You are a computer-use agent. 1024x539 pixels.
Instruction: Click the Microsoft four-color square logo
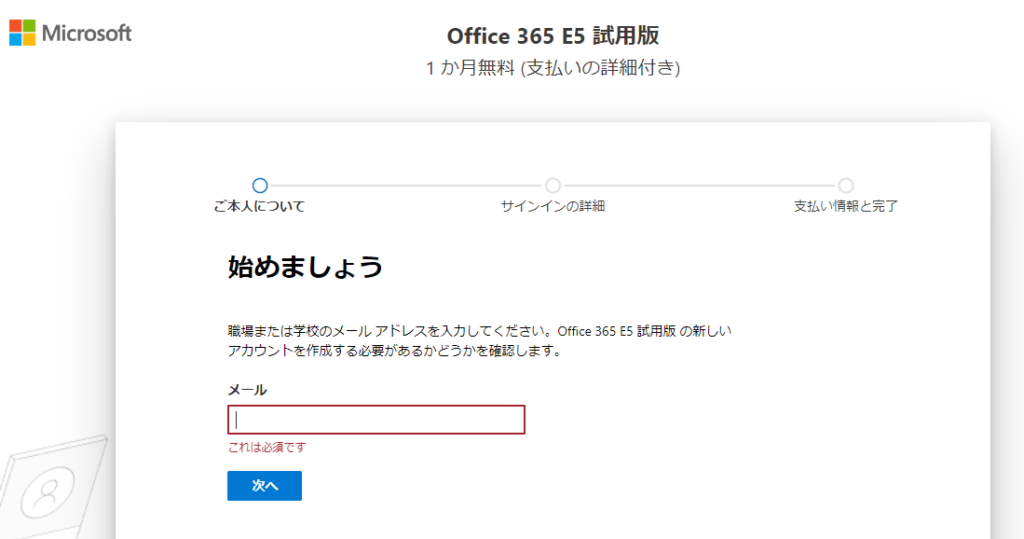22,33
